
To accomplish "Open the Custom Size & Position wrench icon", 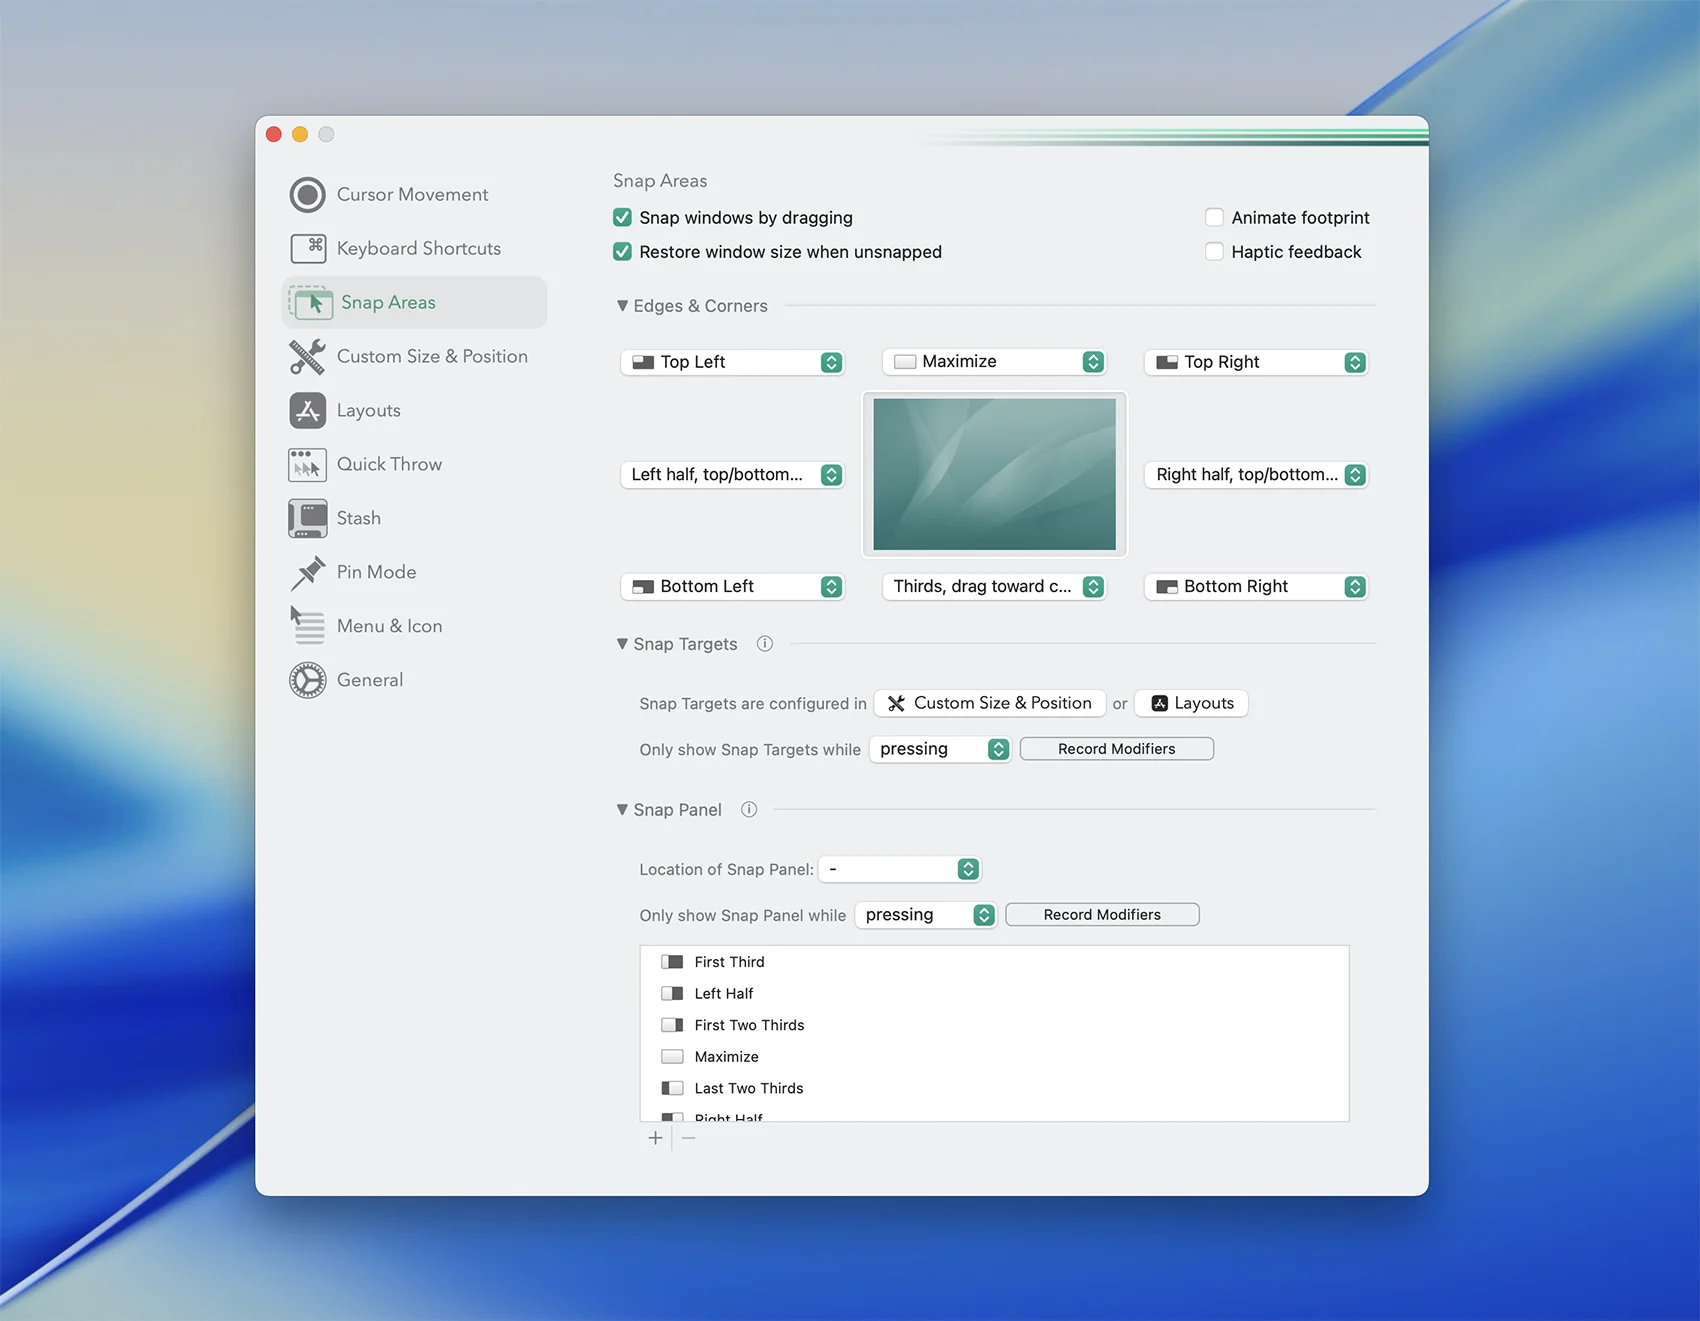I will coord(308,356).
